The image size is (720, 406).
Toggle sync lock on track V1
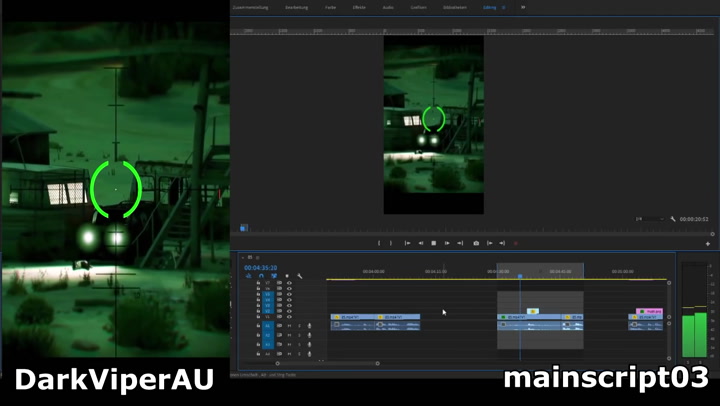pyautogui.click(x=279, y=317)
